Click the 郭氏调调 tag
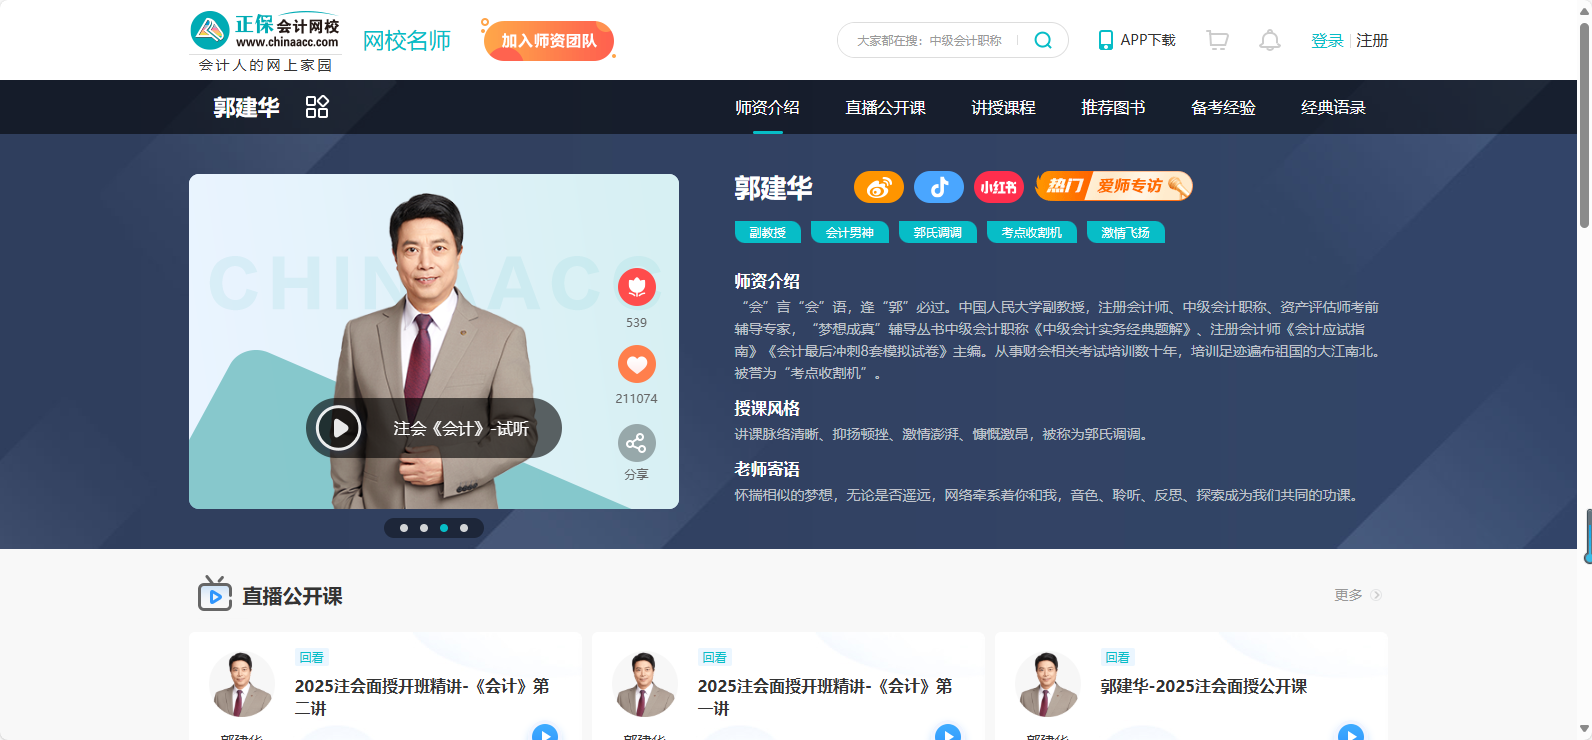1592x740 pixels. point(937,232)
